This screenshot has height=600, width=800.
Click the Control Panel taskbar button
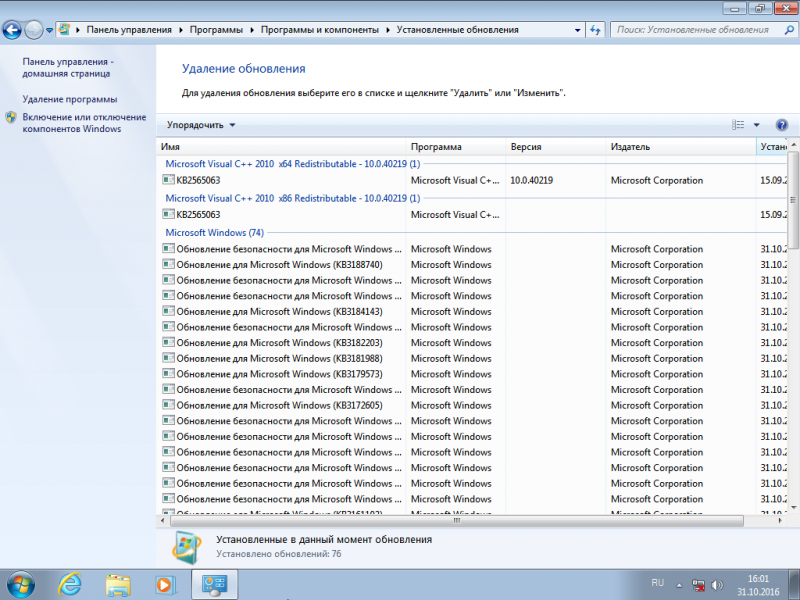point(214,585)
